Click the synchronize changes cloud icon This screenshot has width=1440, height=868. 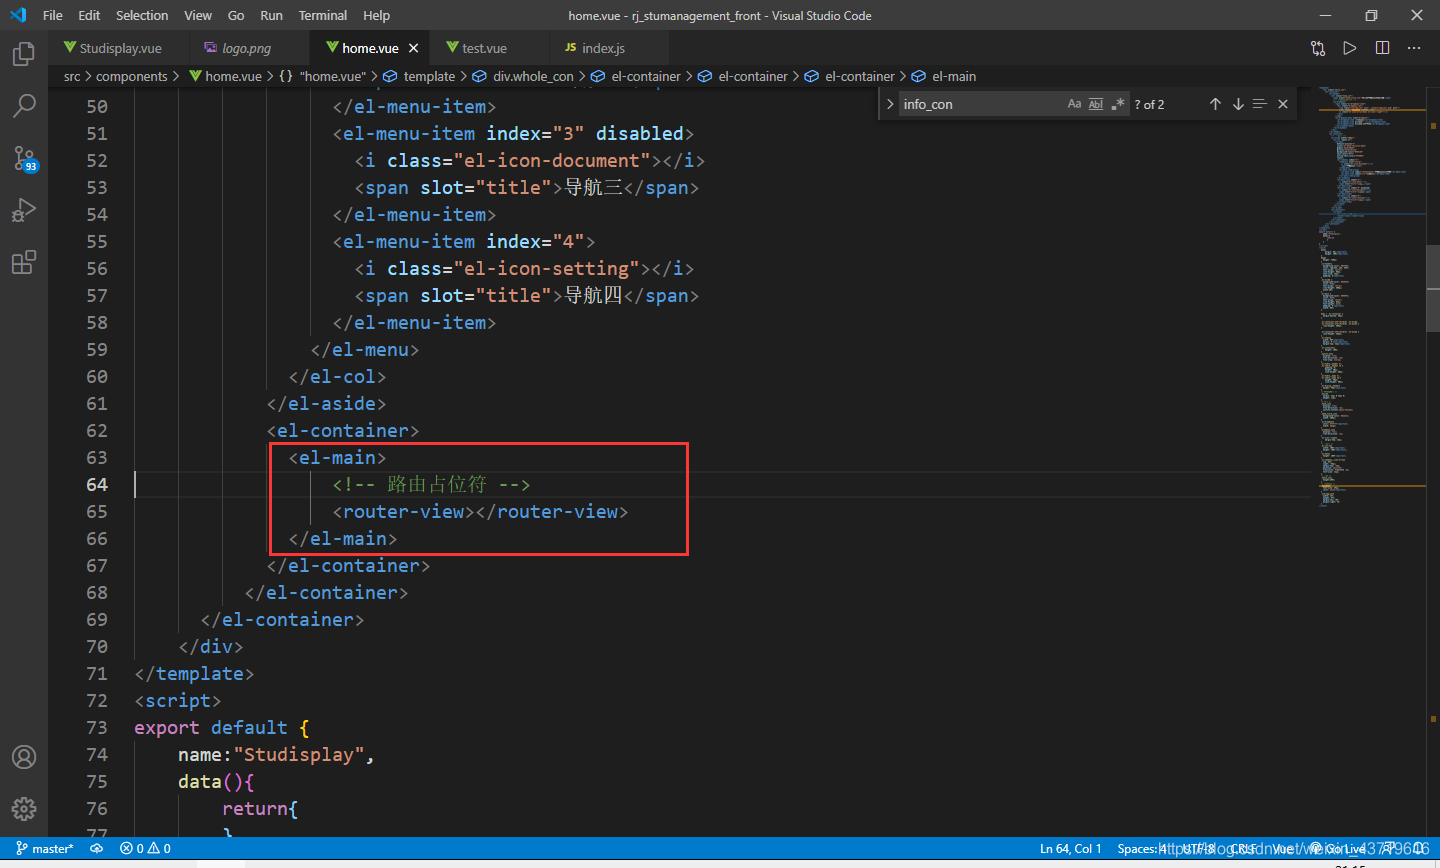(97, 848)
